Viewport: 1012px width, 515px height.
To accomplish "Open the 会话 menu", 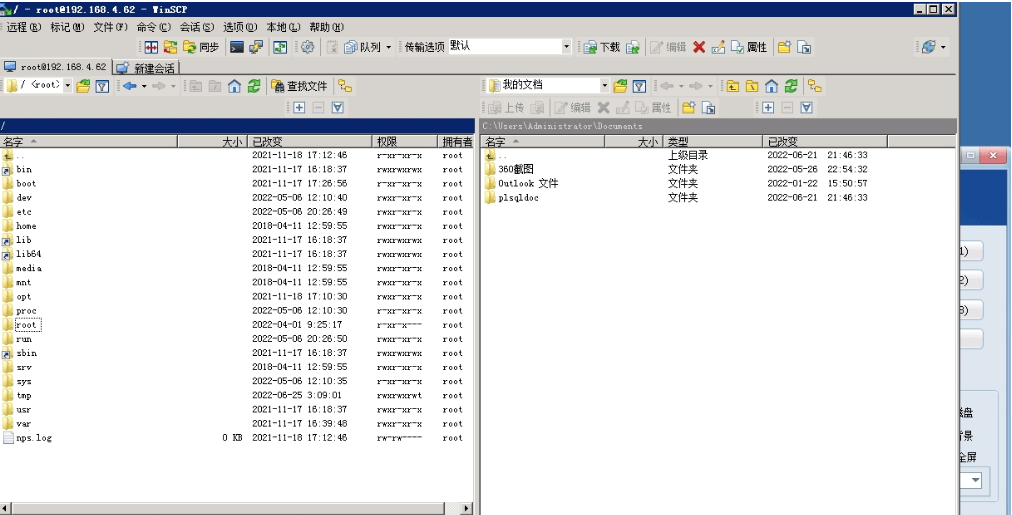I will tap(197, 27).
